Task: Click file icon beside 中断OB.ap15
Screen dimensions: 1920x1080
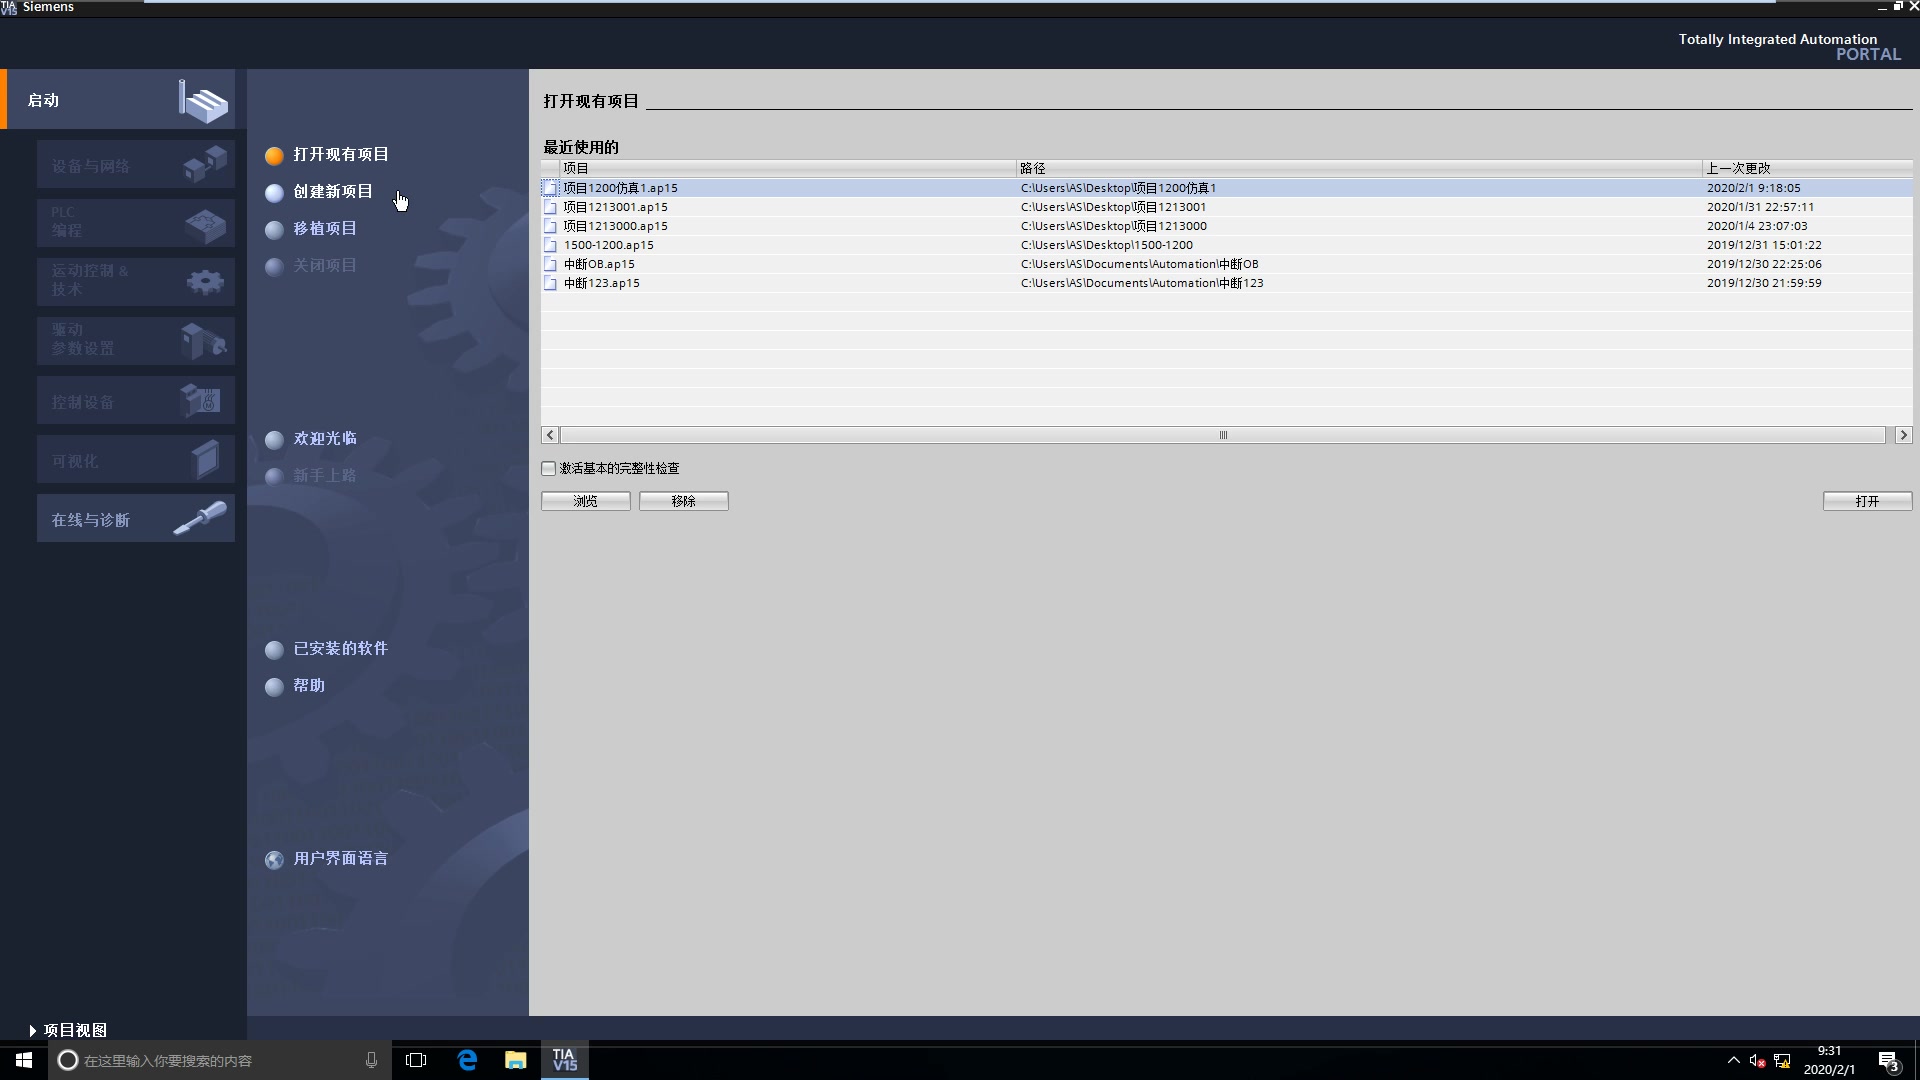Action: coord(550,264)
